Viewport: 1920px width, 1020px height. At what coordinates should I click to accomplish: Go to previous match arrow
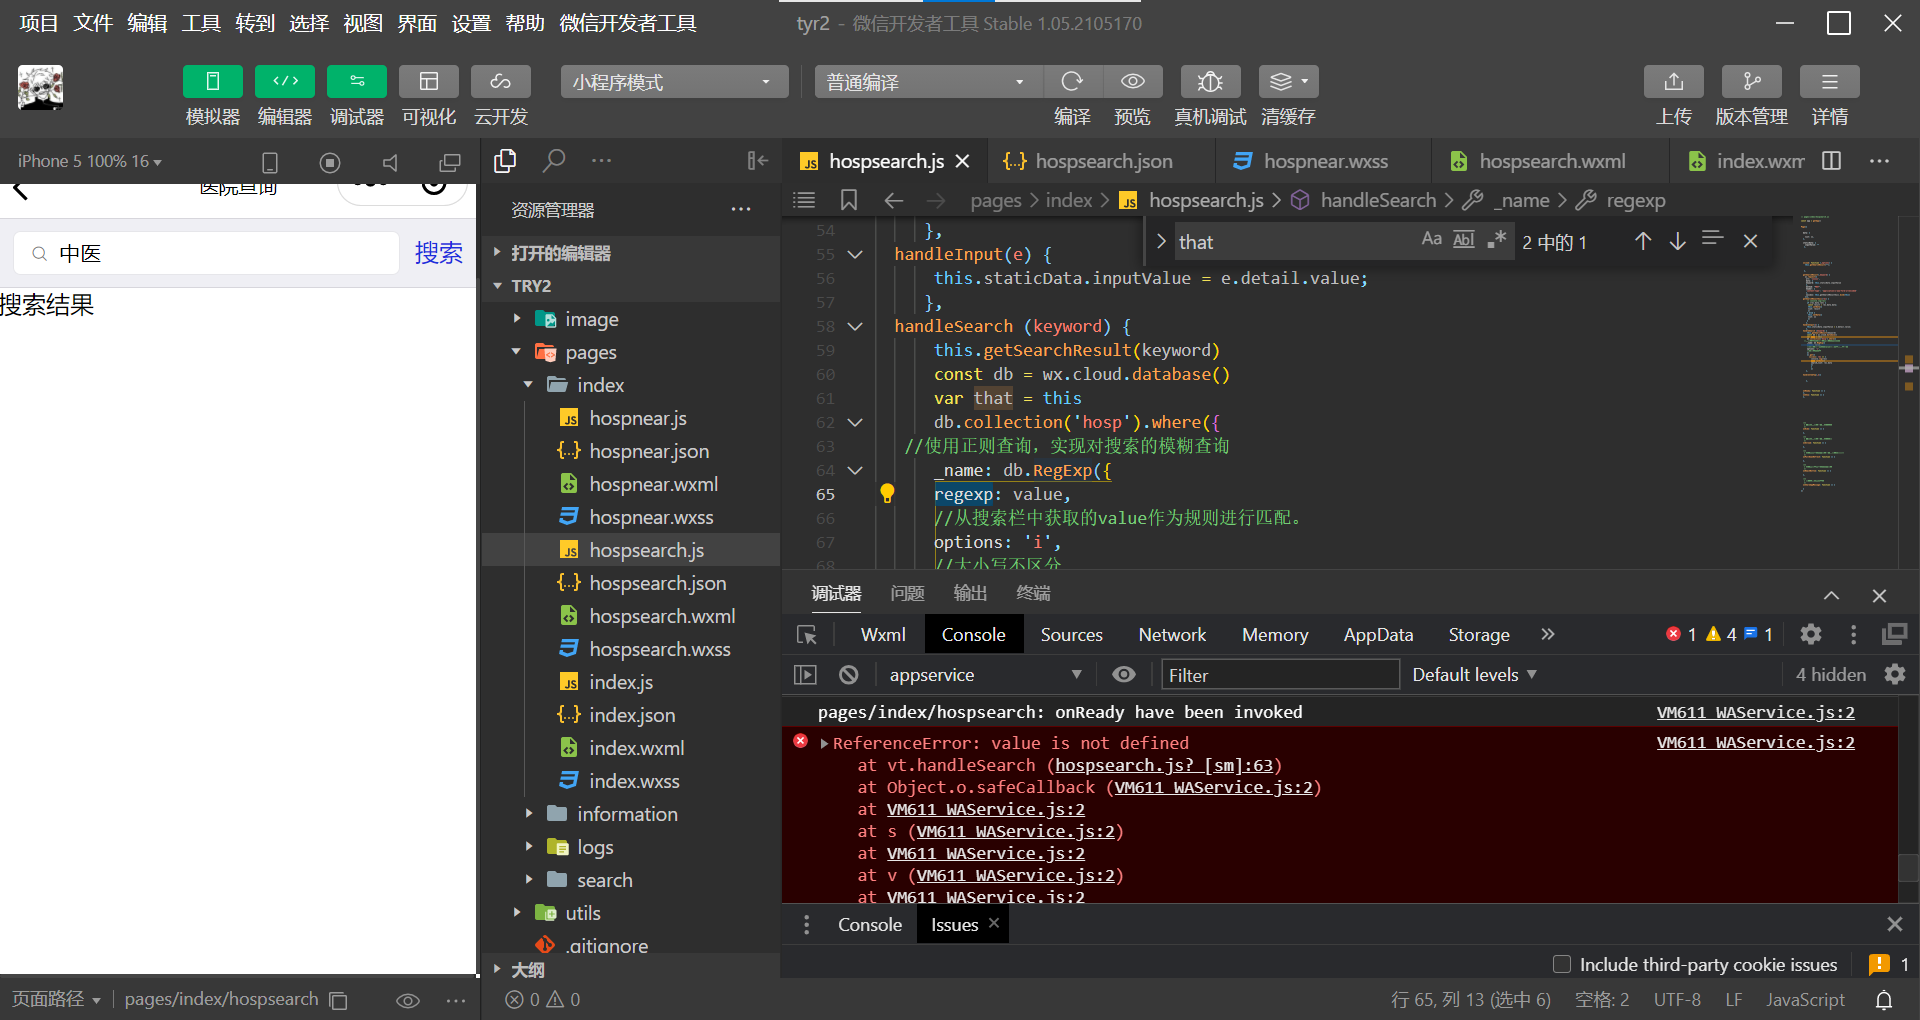pyautogui.click(x=1643, y=240)
